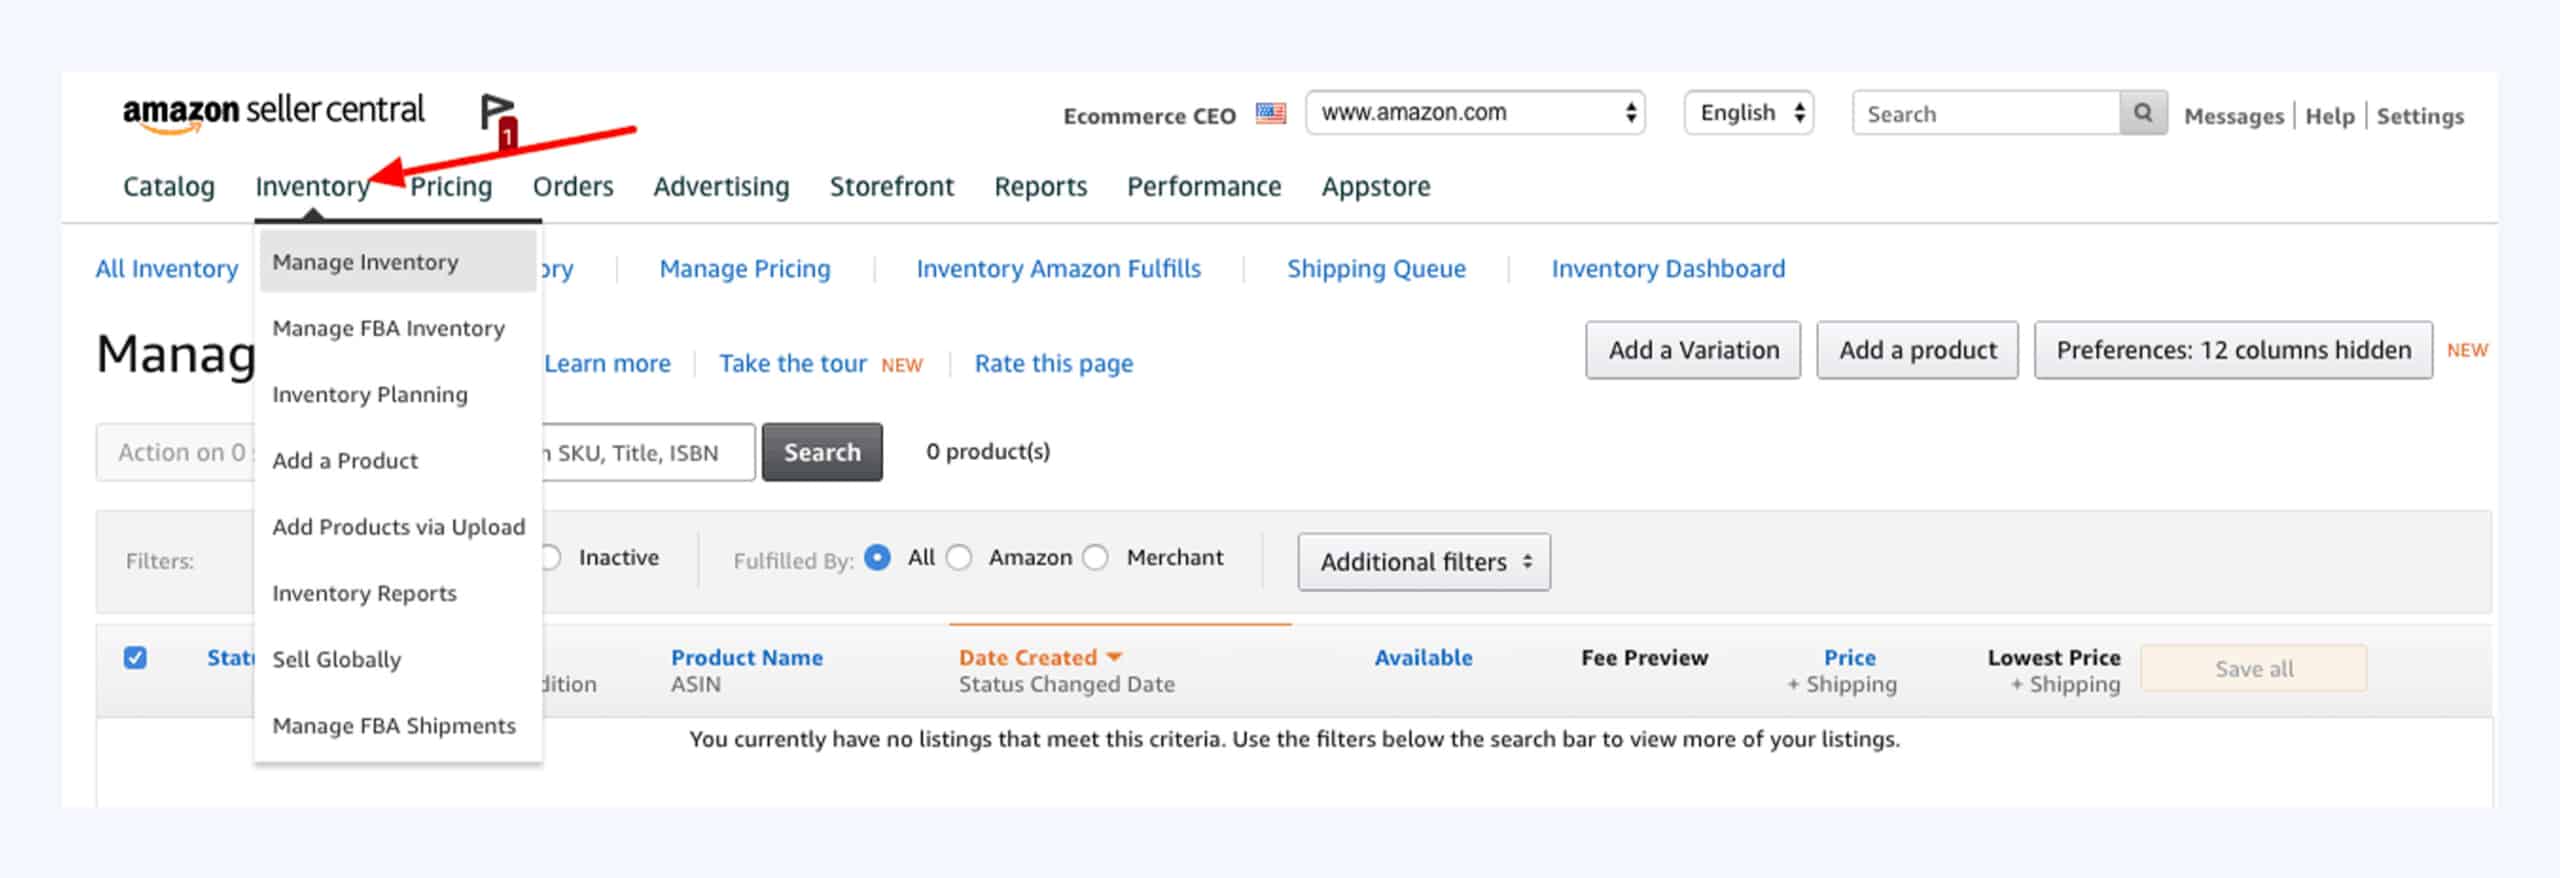Click the dark Search button
The width and height of the screenshot is (2560, 878).
tap(822, 452)
